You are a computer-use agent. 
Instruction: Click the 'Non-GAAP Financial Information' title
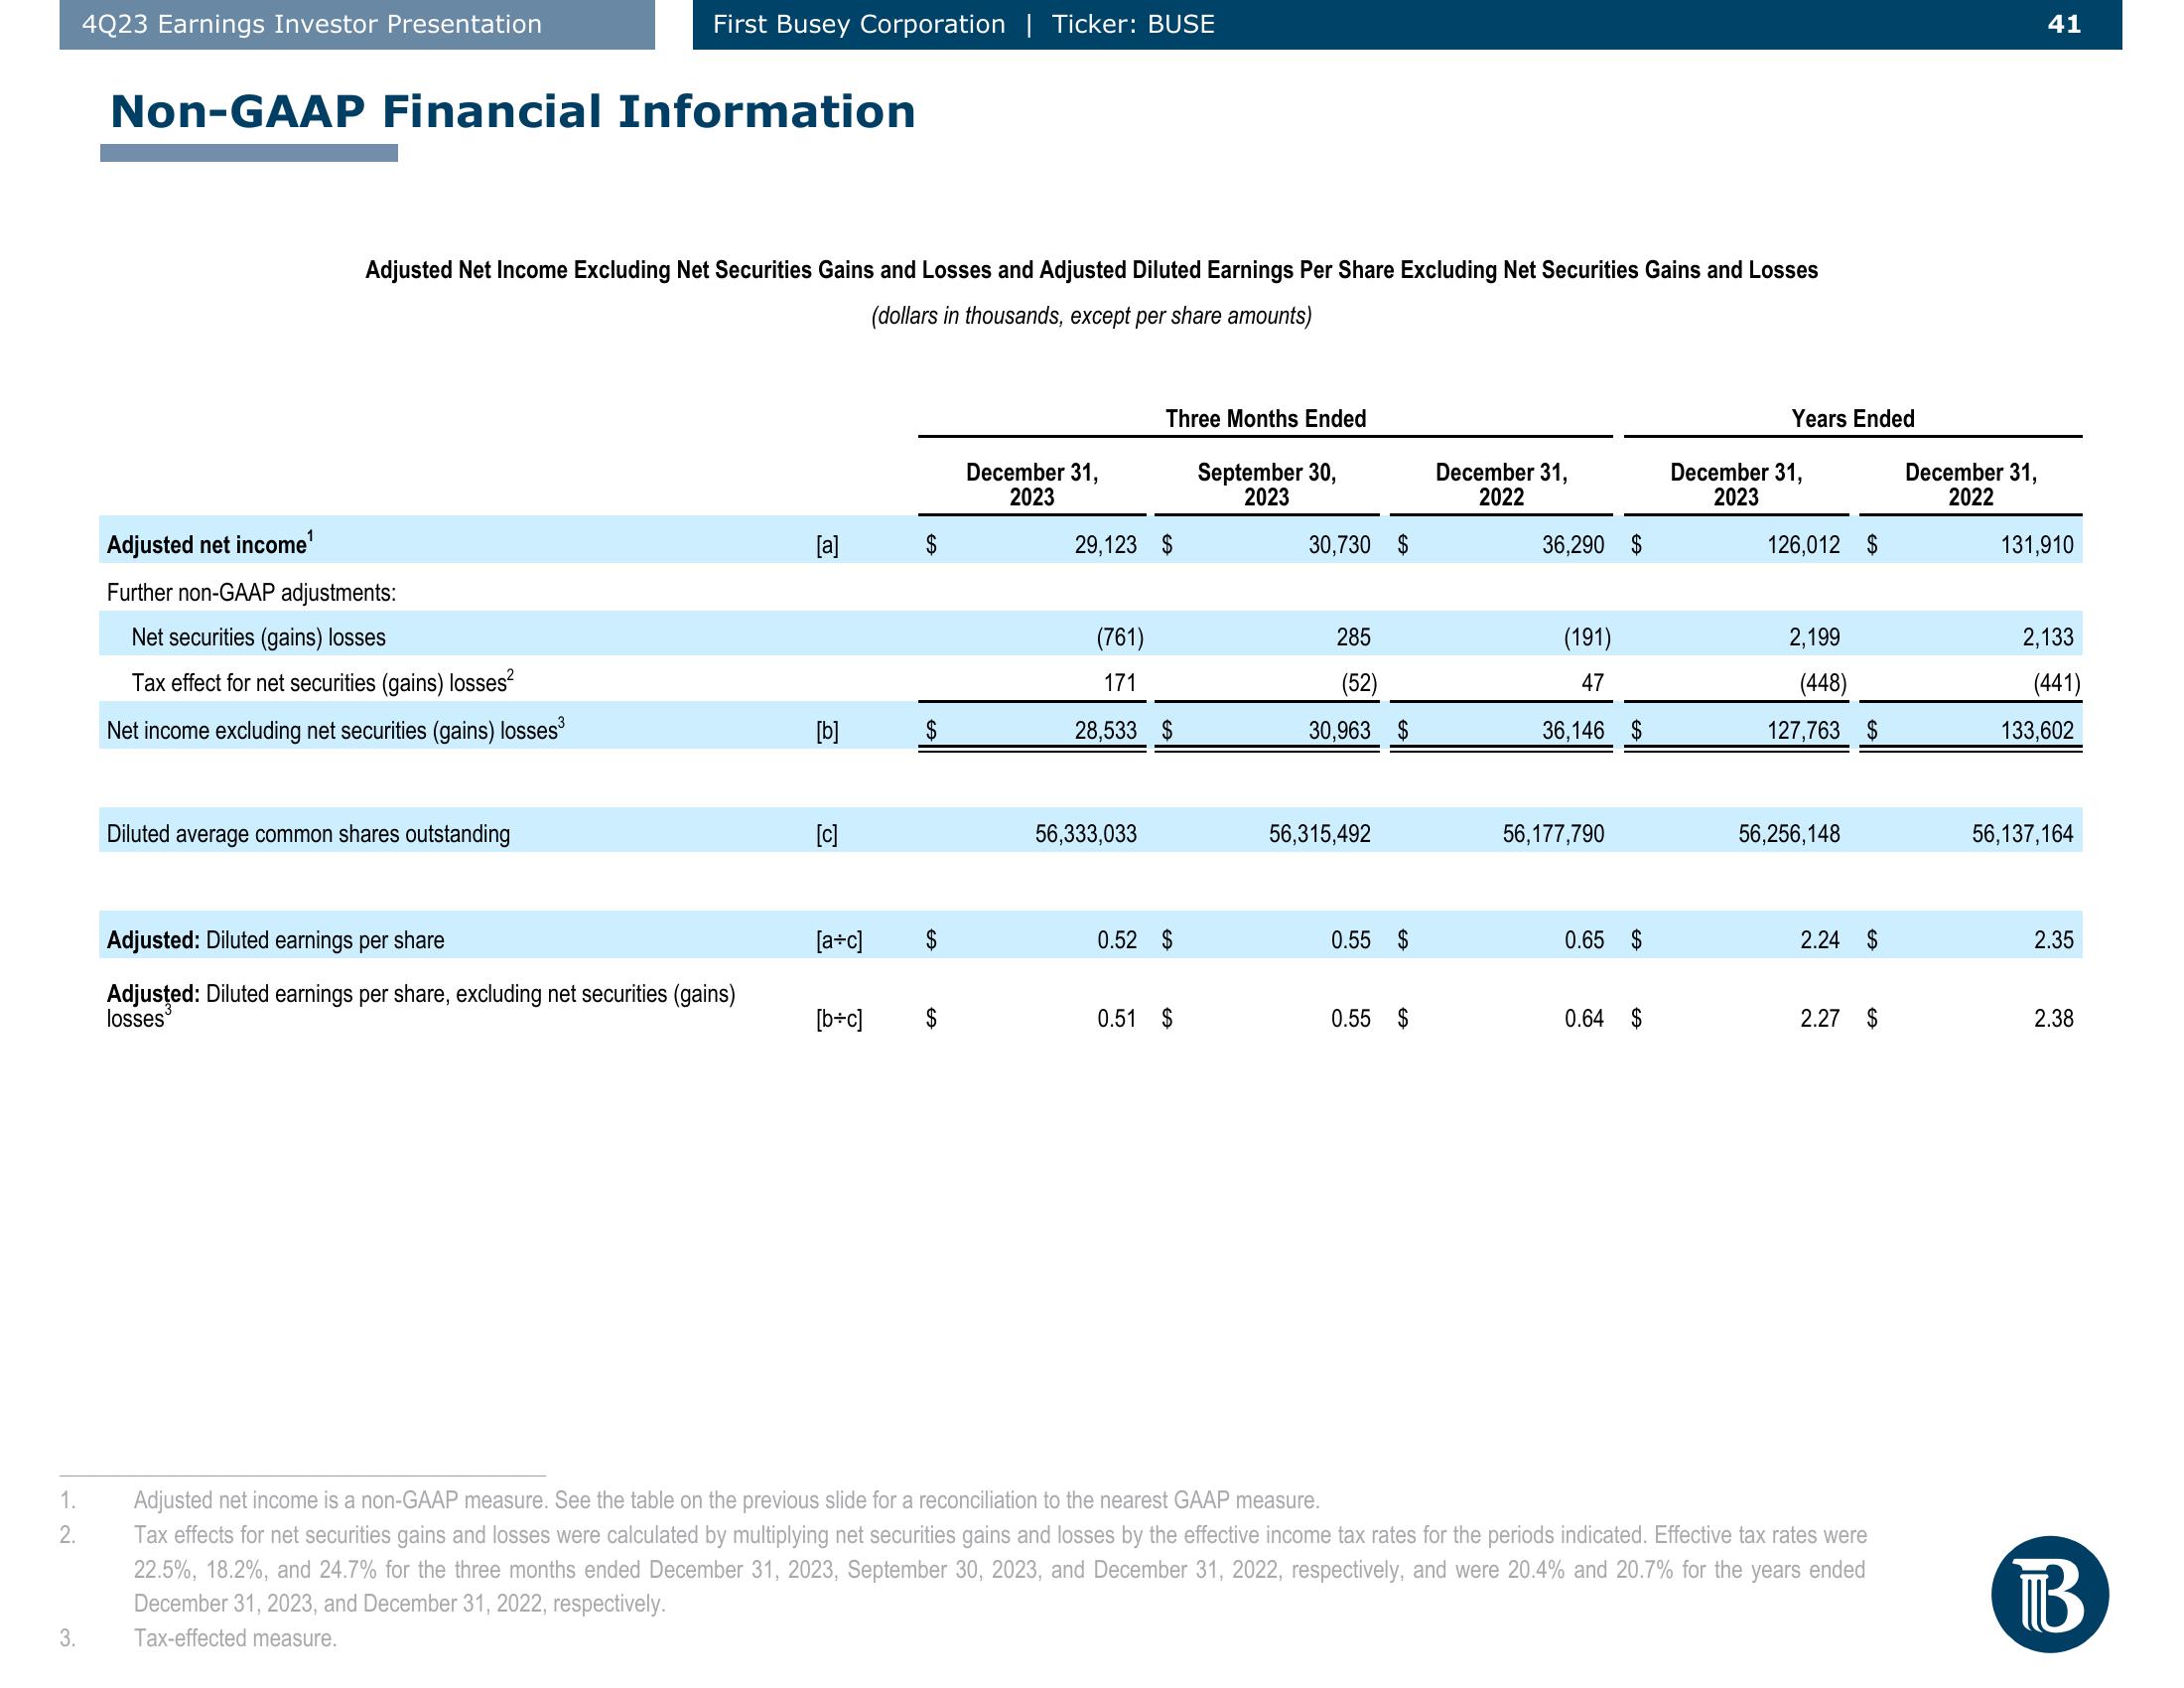[513, 111]
